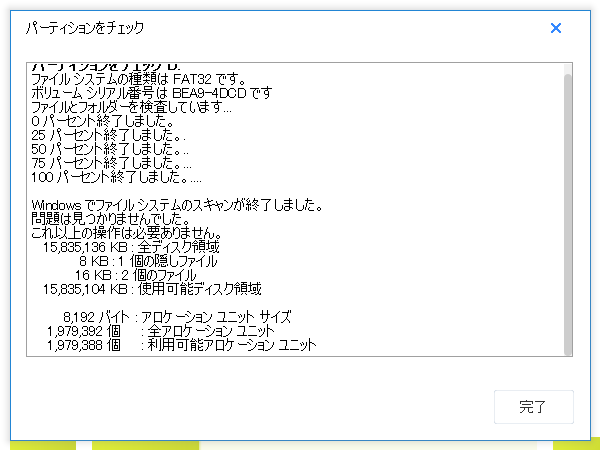Click the 15,835,104 KB 使用可能ディスク領域 line
The width and height of the screenshot is (600, 450).
(x=152, y=289)
